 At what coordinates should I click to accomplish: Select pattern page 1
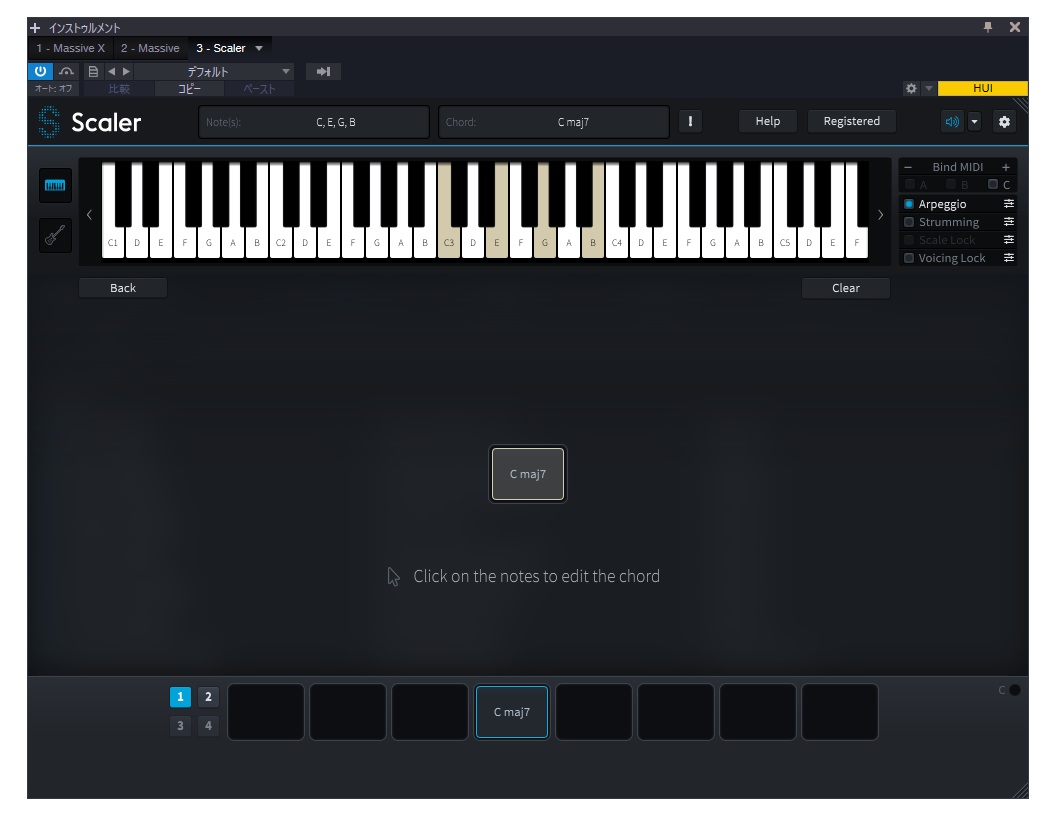click(180, 697)
